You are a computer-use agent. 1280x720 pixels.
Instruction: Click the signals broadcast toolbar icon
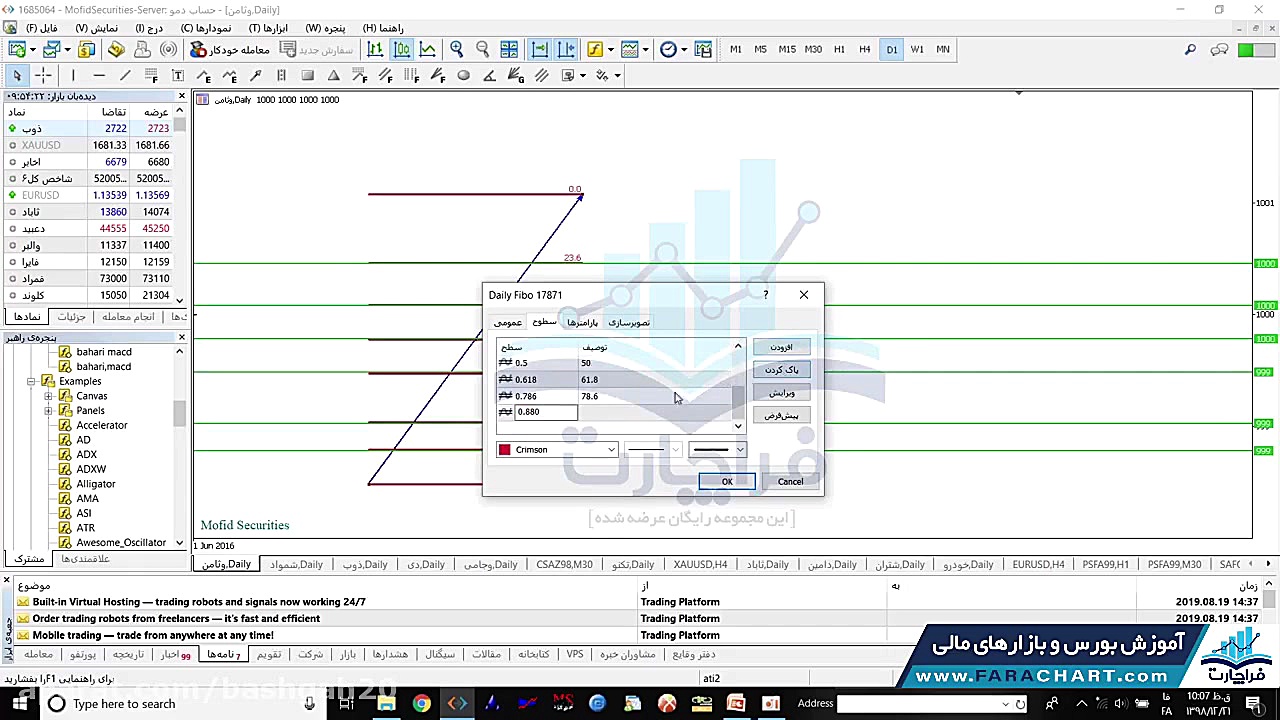point(168,49)
